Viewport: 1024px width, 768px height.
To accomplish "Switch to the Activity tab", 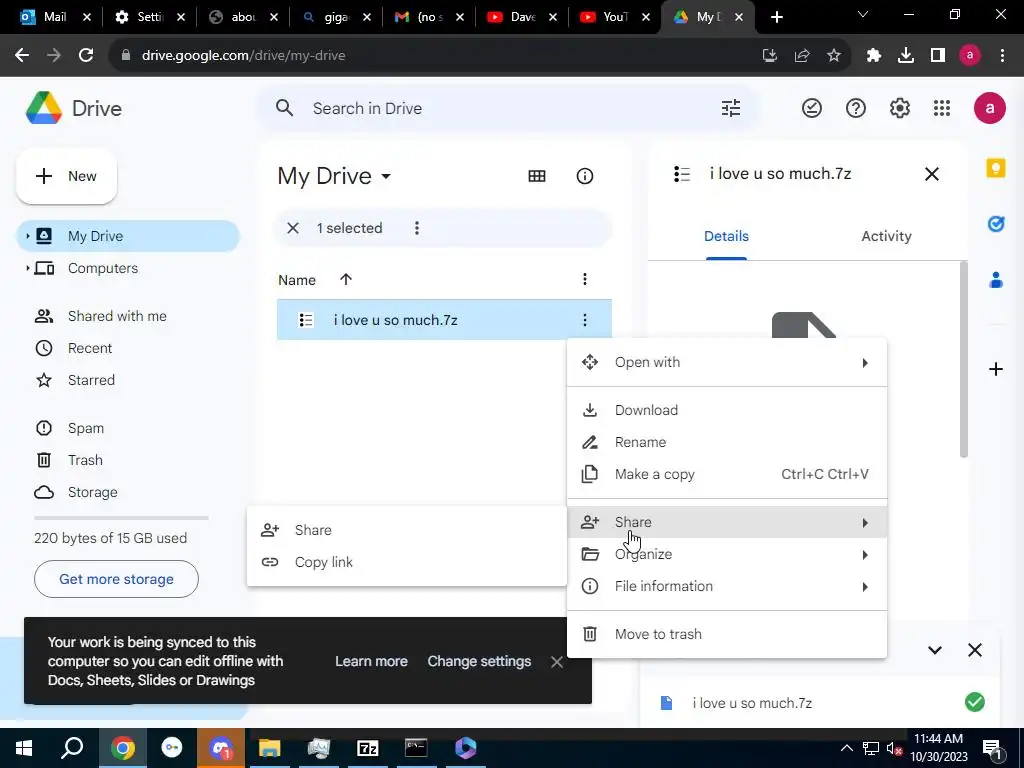I will pos(886,236).
